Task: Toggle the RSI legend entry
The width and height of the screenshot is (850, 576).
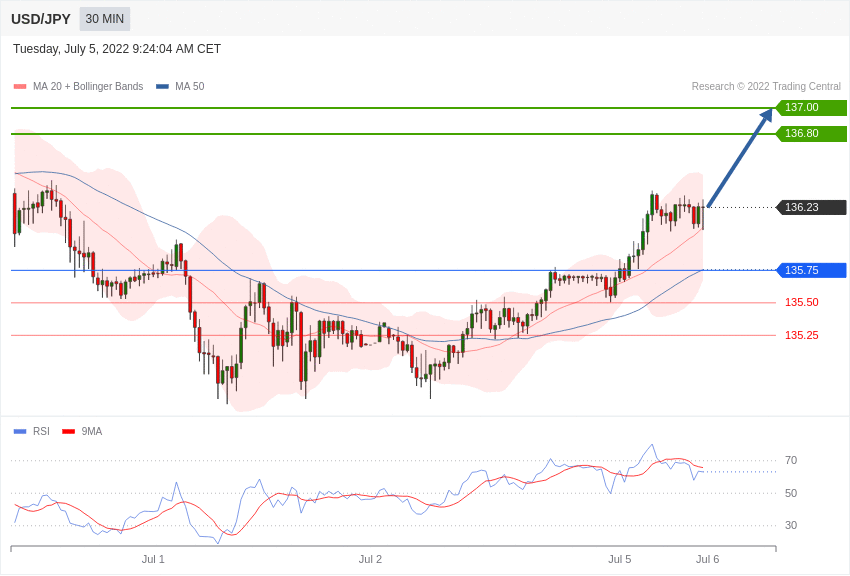Action: (x=31, y=431)
